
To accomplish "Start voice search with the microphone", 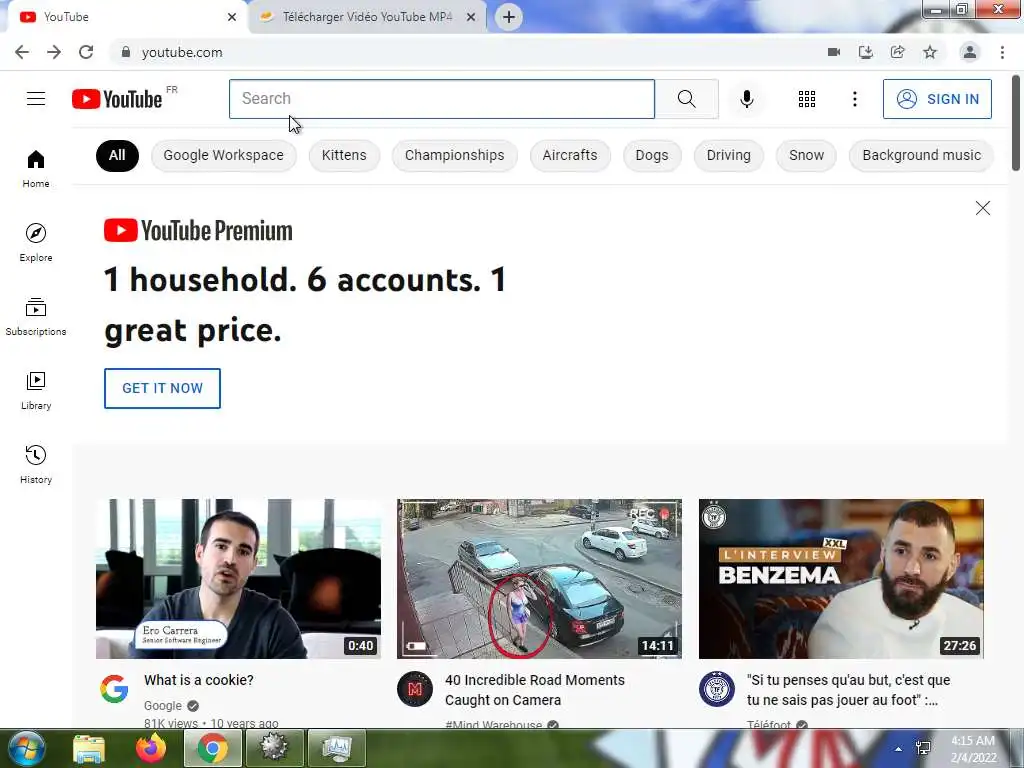I will (x=746, y=99).
